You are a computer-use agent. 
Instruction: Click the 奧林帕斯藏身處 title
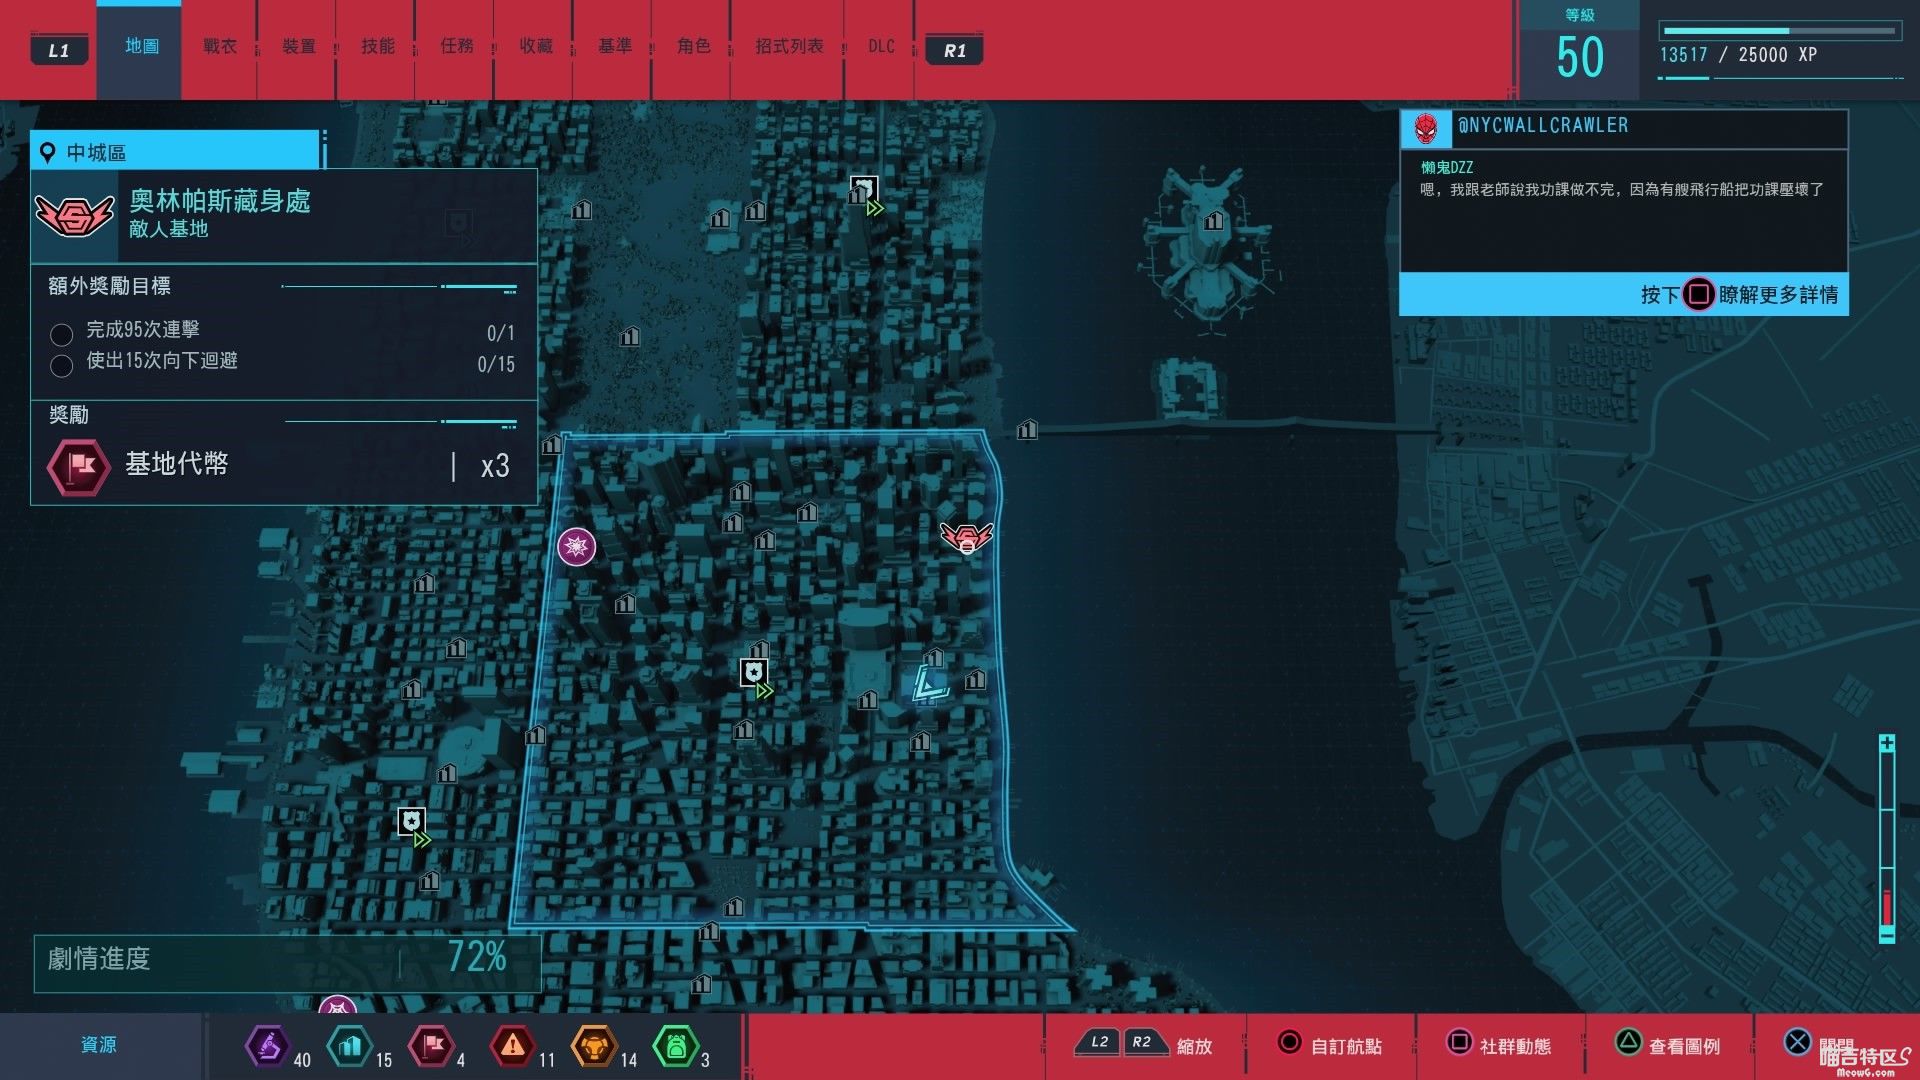tap(220, 201)
